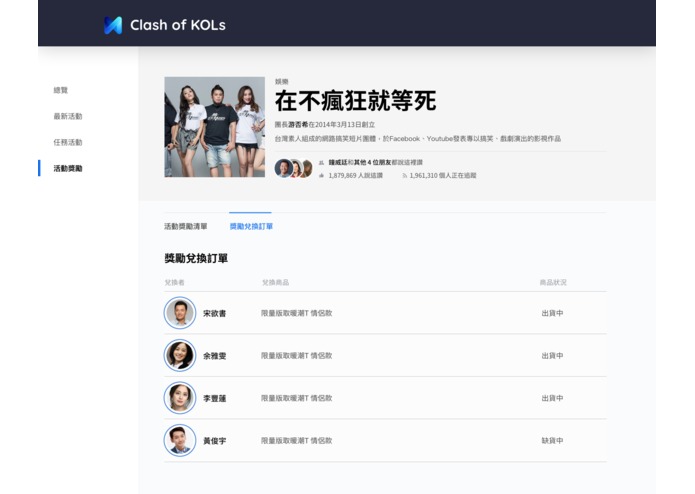The height and width of the screenshot is (494, 695).
Task: Select the name 李豐蓮
Action: [215, 398]
